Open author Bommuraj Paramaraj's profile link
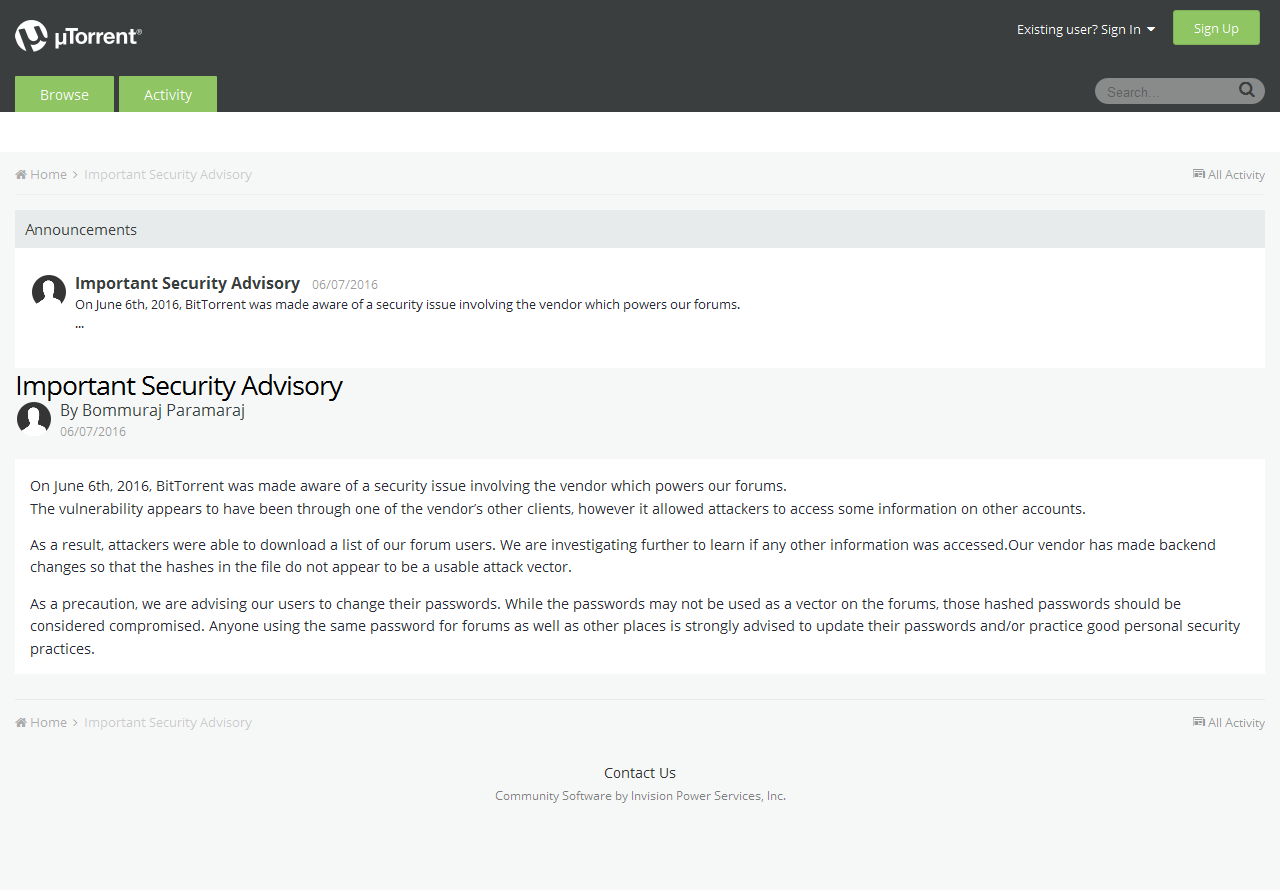Viewport: 1280px width, 890px height. point(163,410)
